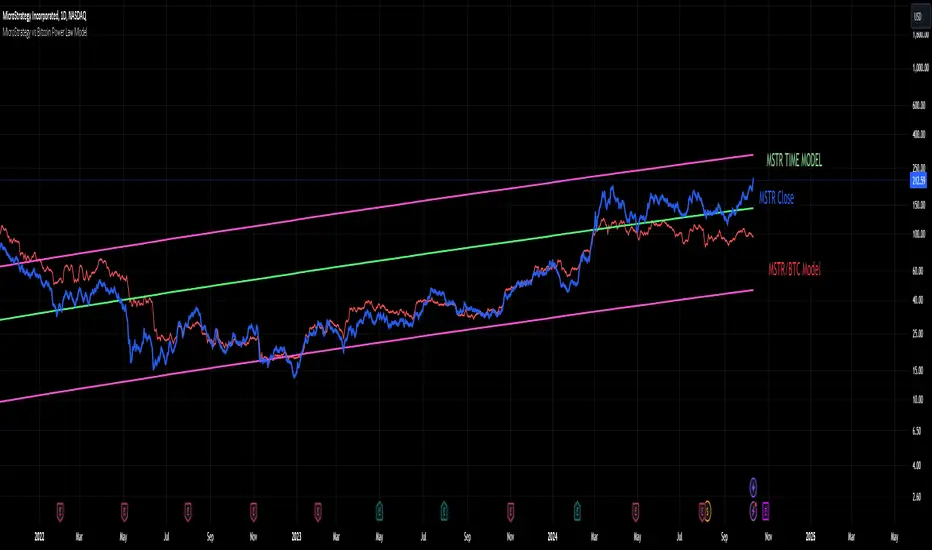Click the green August 2023 earnings marker
Viewport: 932px width, 550px height.
pyautogui.click(x=443, y=511)
